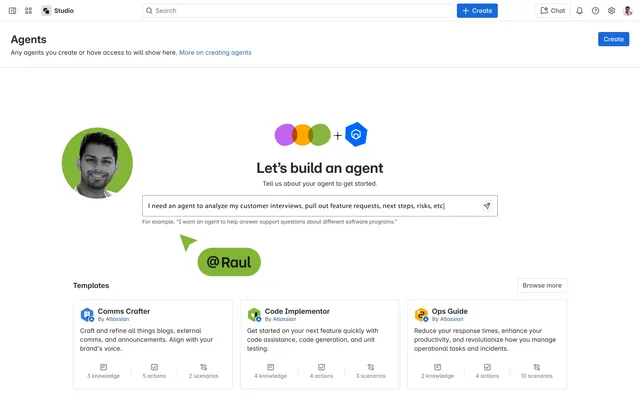Click the top bar plus Create button
Screen dimensions: 640x400
tap(477, 11)
